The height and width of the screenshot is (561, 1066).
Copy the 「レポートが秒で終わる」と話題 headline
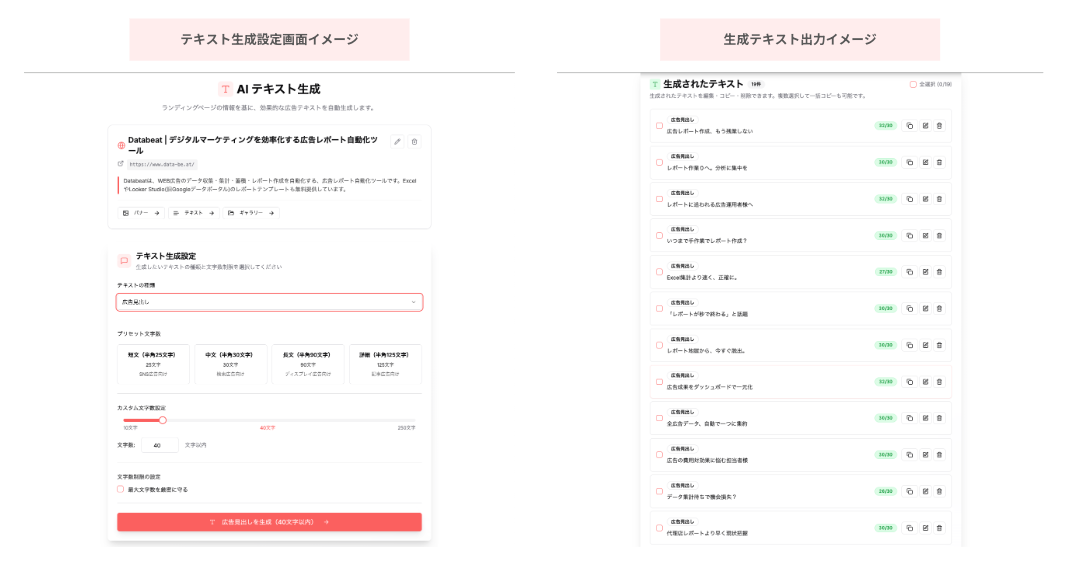click(x=910, y=309)
